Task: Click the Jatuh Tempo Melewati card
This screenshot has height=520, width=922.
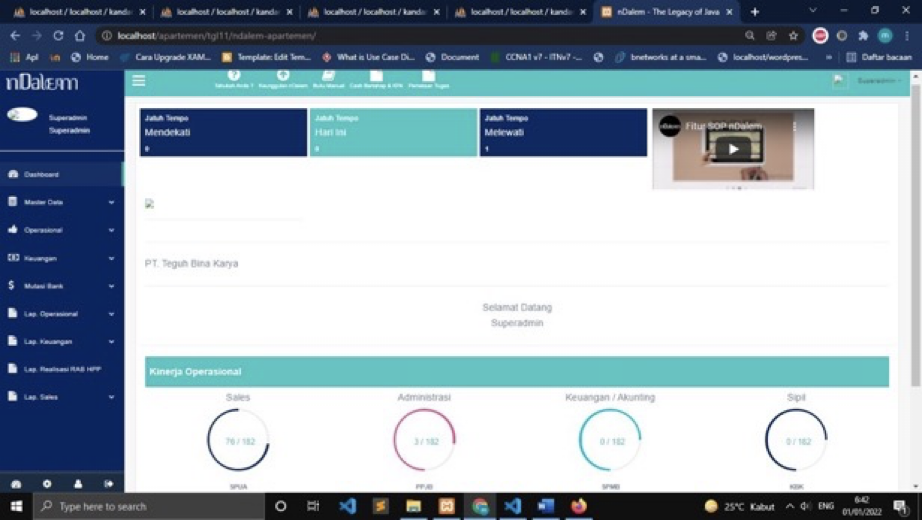Action: click(563, 133)
